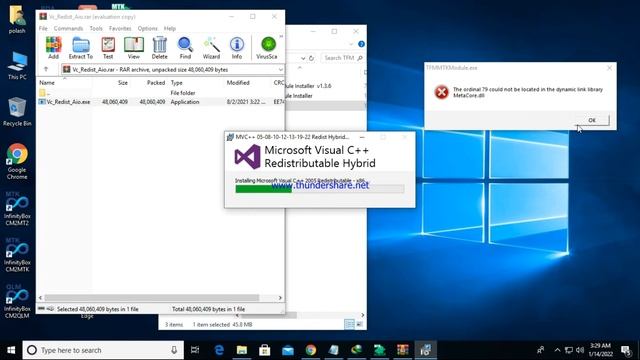
Task: Open the Extract To tool in WinRAR
Action: point(80,48)
